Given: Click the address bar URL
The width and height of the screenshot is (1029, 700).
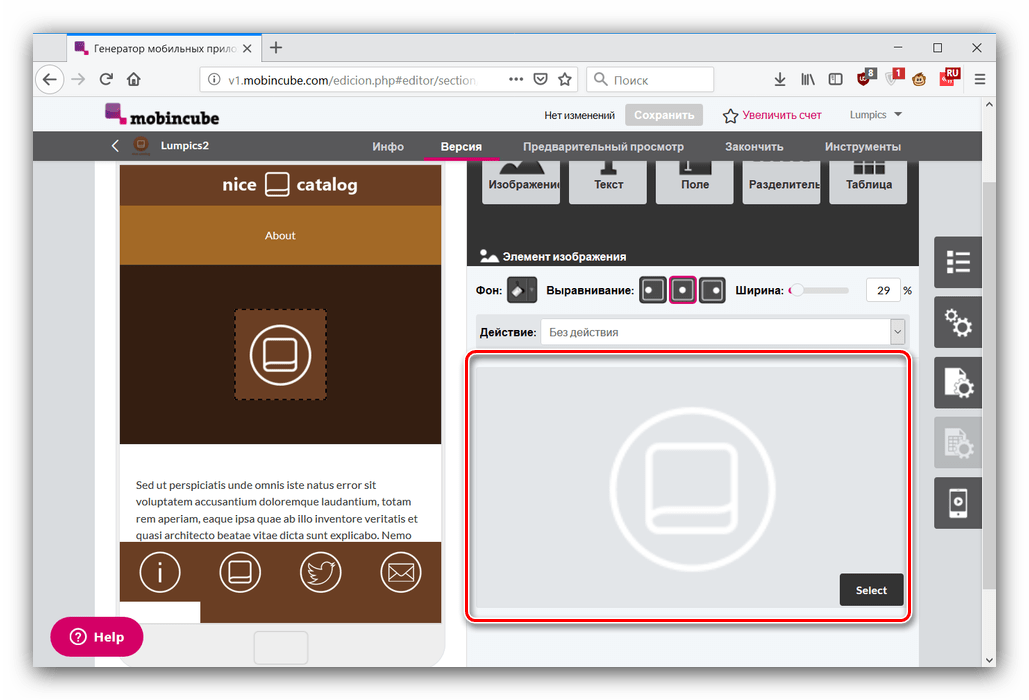Looking at the screenshot, I should point(351,80).
